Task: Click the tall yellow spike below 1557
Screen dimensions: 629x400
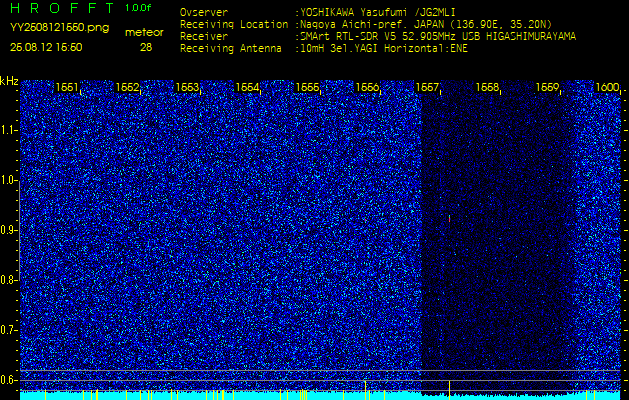Action: [x=449, y=390]
